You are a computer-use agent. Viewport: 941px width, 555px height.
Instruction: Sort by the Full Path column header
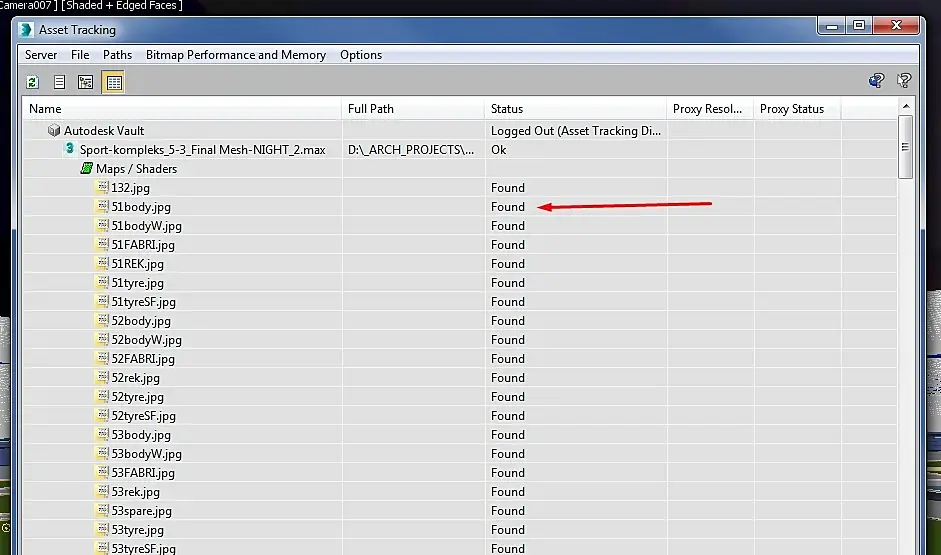[413, 109]
